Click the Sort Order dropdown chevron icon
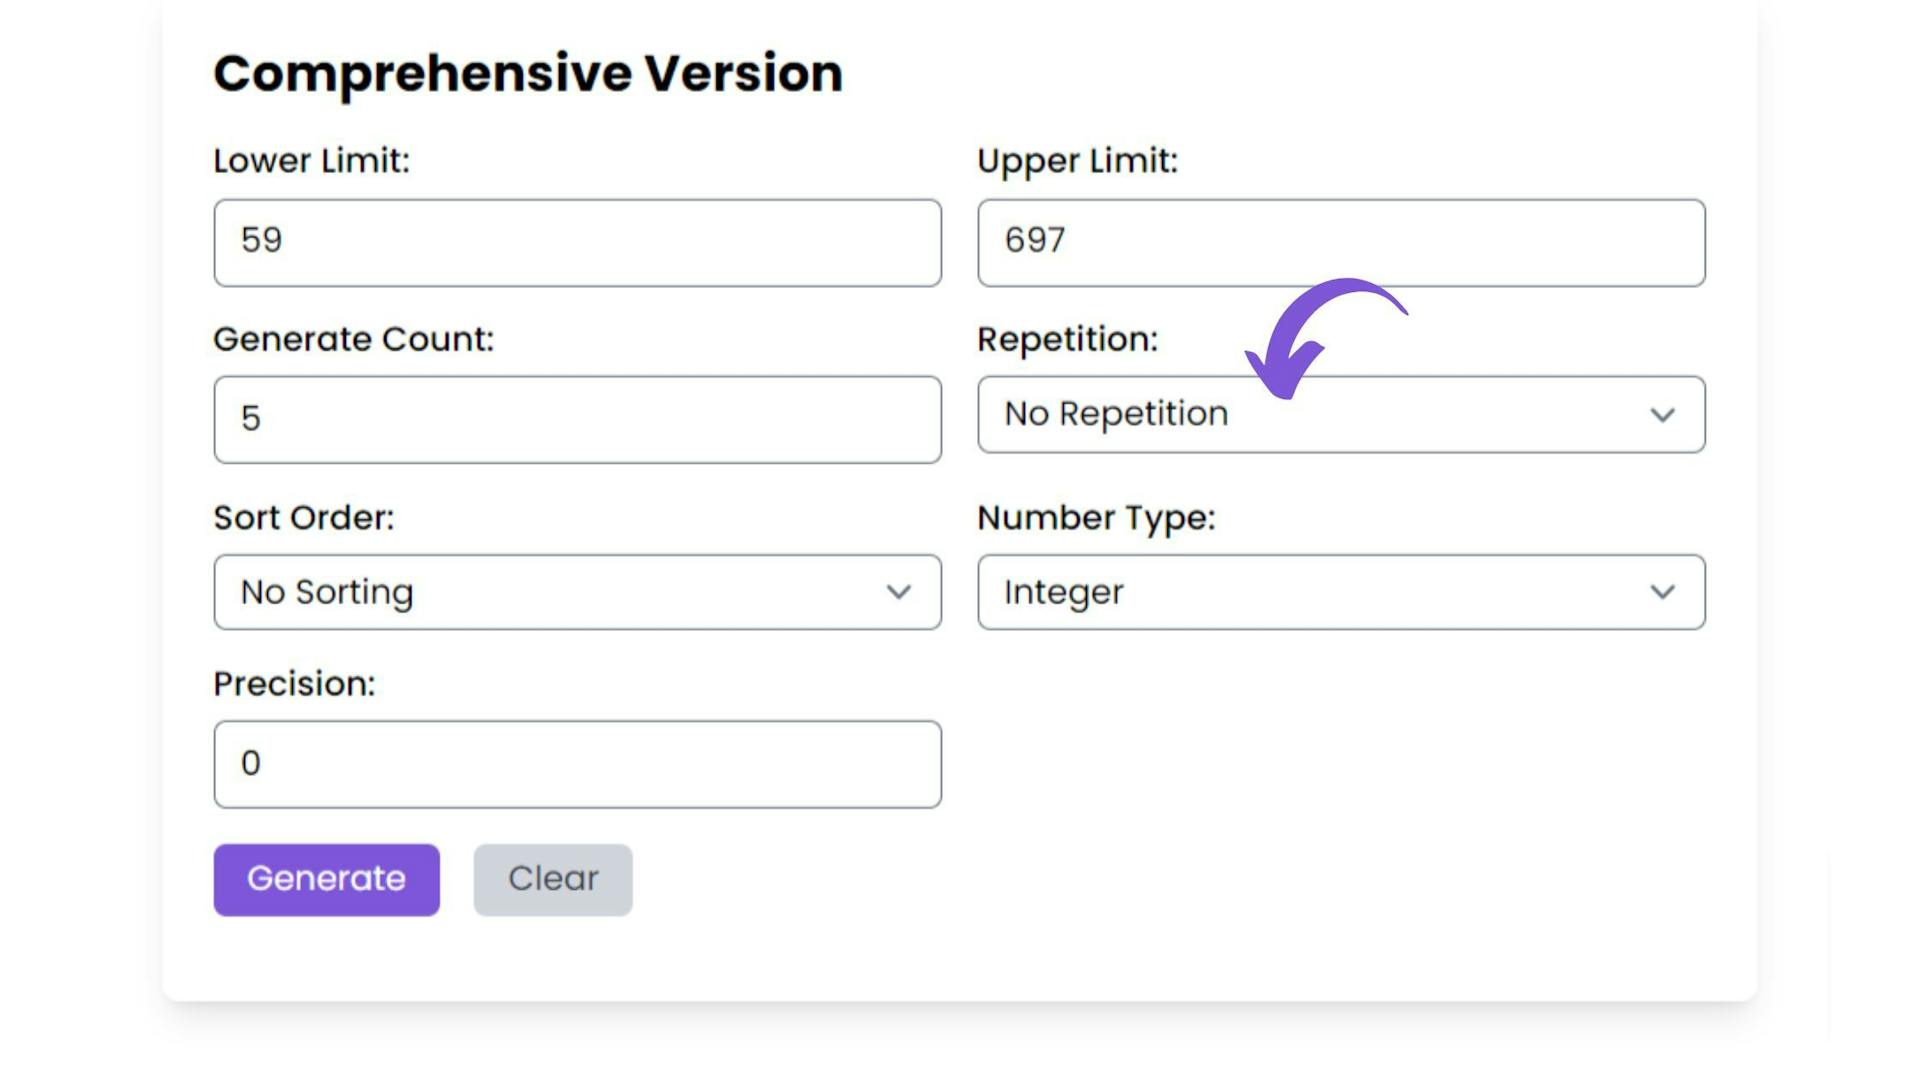Image resolution: width=1920 pixels, height=1080 pixels. 899,592
